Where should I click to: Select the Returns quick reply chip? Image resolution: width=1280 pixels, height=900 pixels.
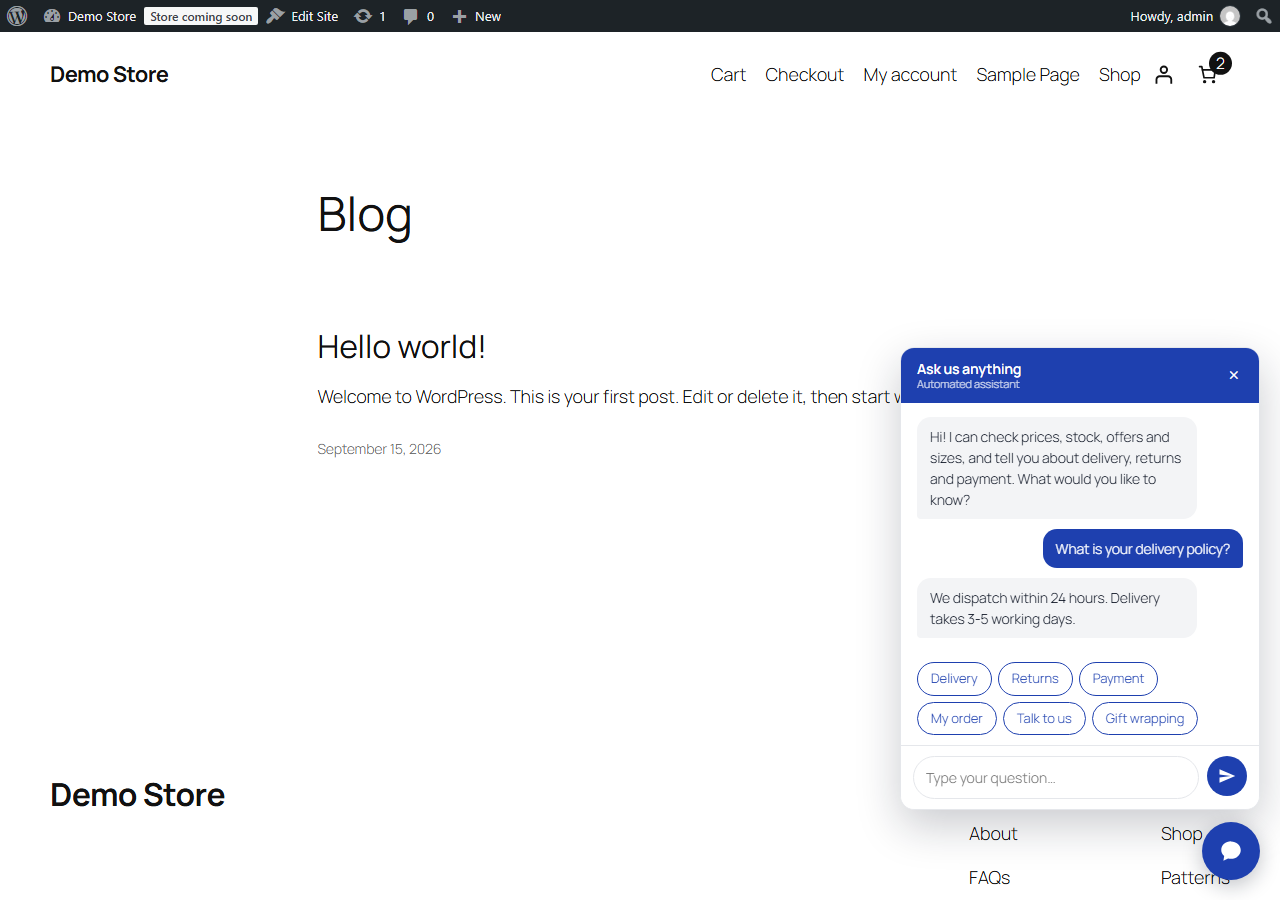[x=1035, y=679]
